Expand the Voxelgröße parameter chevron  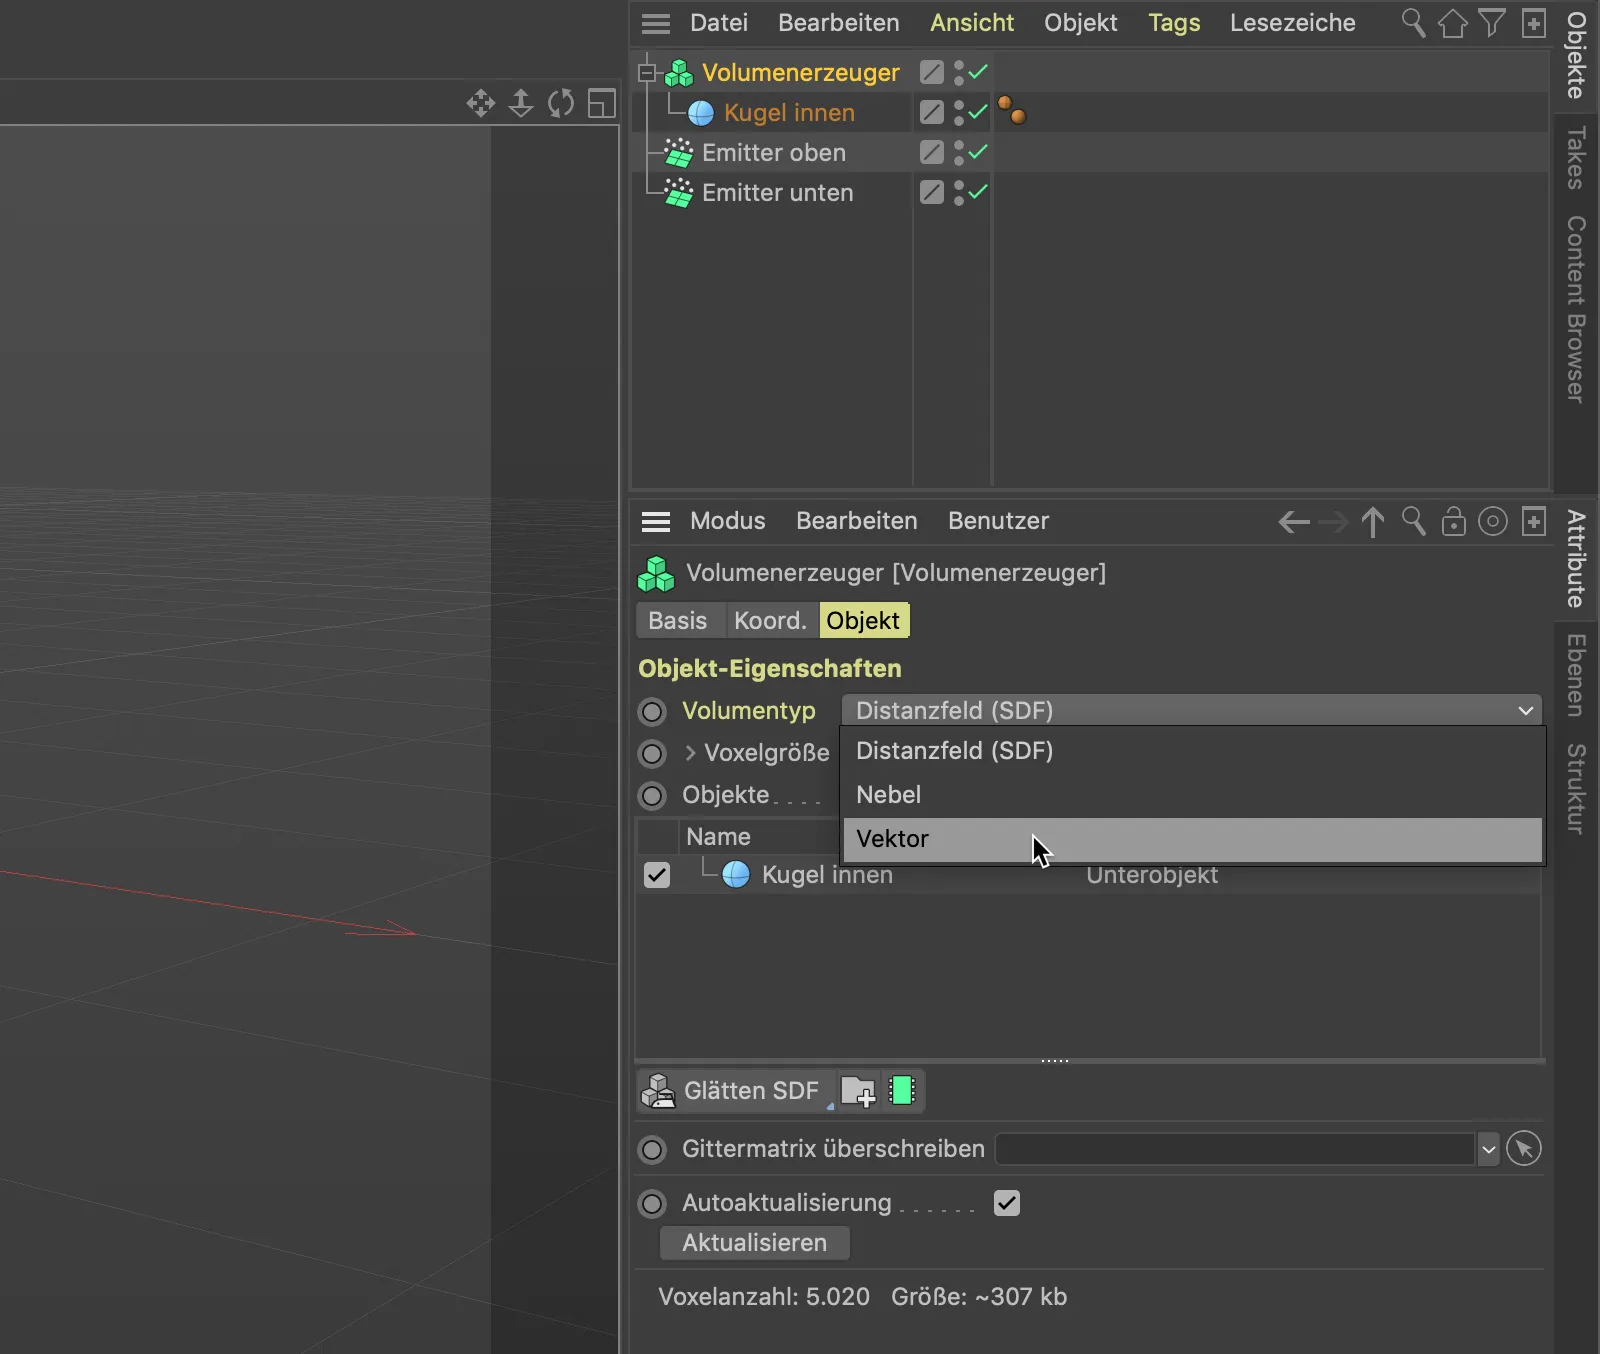[690, 753]
